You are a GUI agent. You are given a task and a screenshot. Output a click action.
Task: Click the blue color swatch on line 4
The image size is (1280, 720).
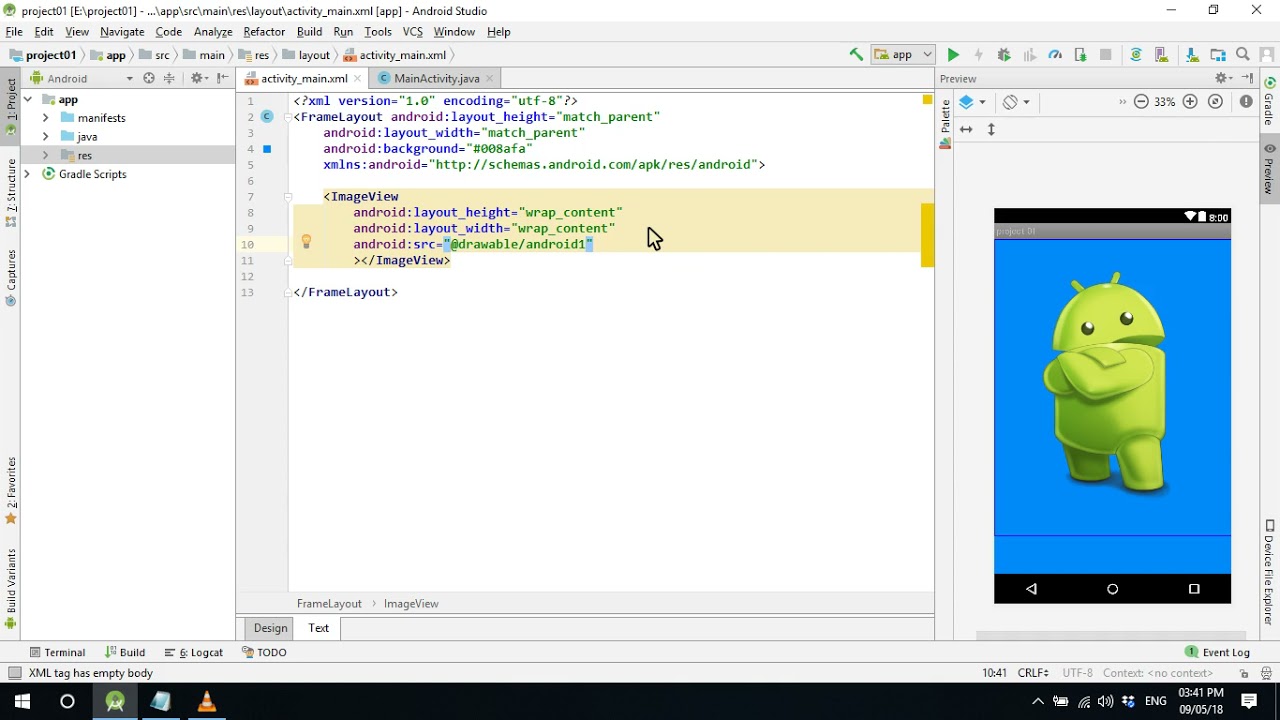(x=267, y=149)
